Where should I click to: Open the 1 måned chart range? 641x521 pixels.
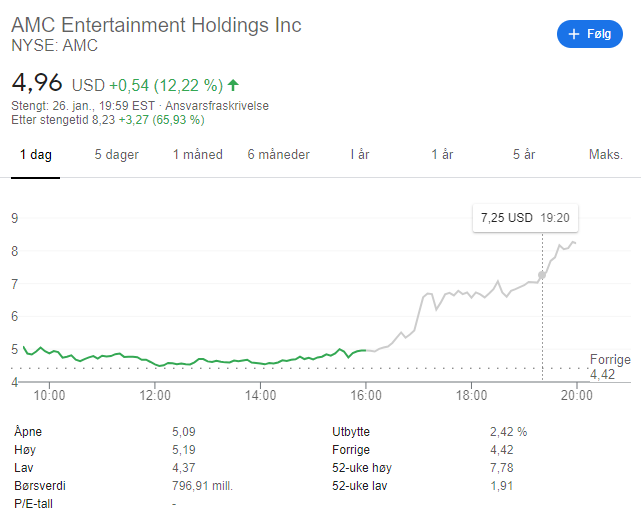197,155
